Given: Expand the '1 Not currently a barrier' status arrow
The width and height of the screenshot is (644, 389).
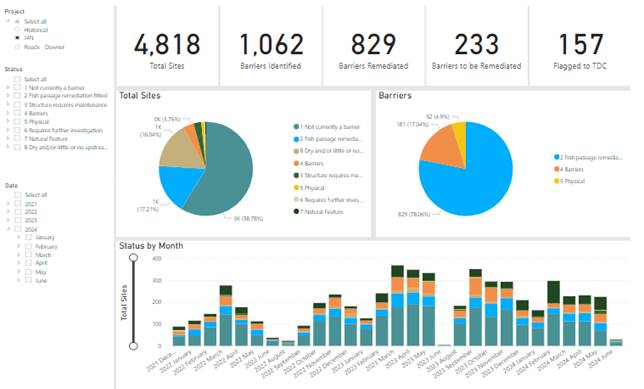Looking at the screenshot, I should [x=8, y=87].
